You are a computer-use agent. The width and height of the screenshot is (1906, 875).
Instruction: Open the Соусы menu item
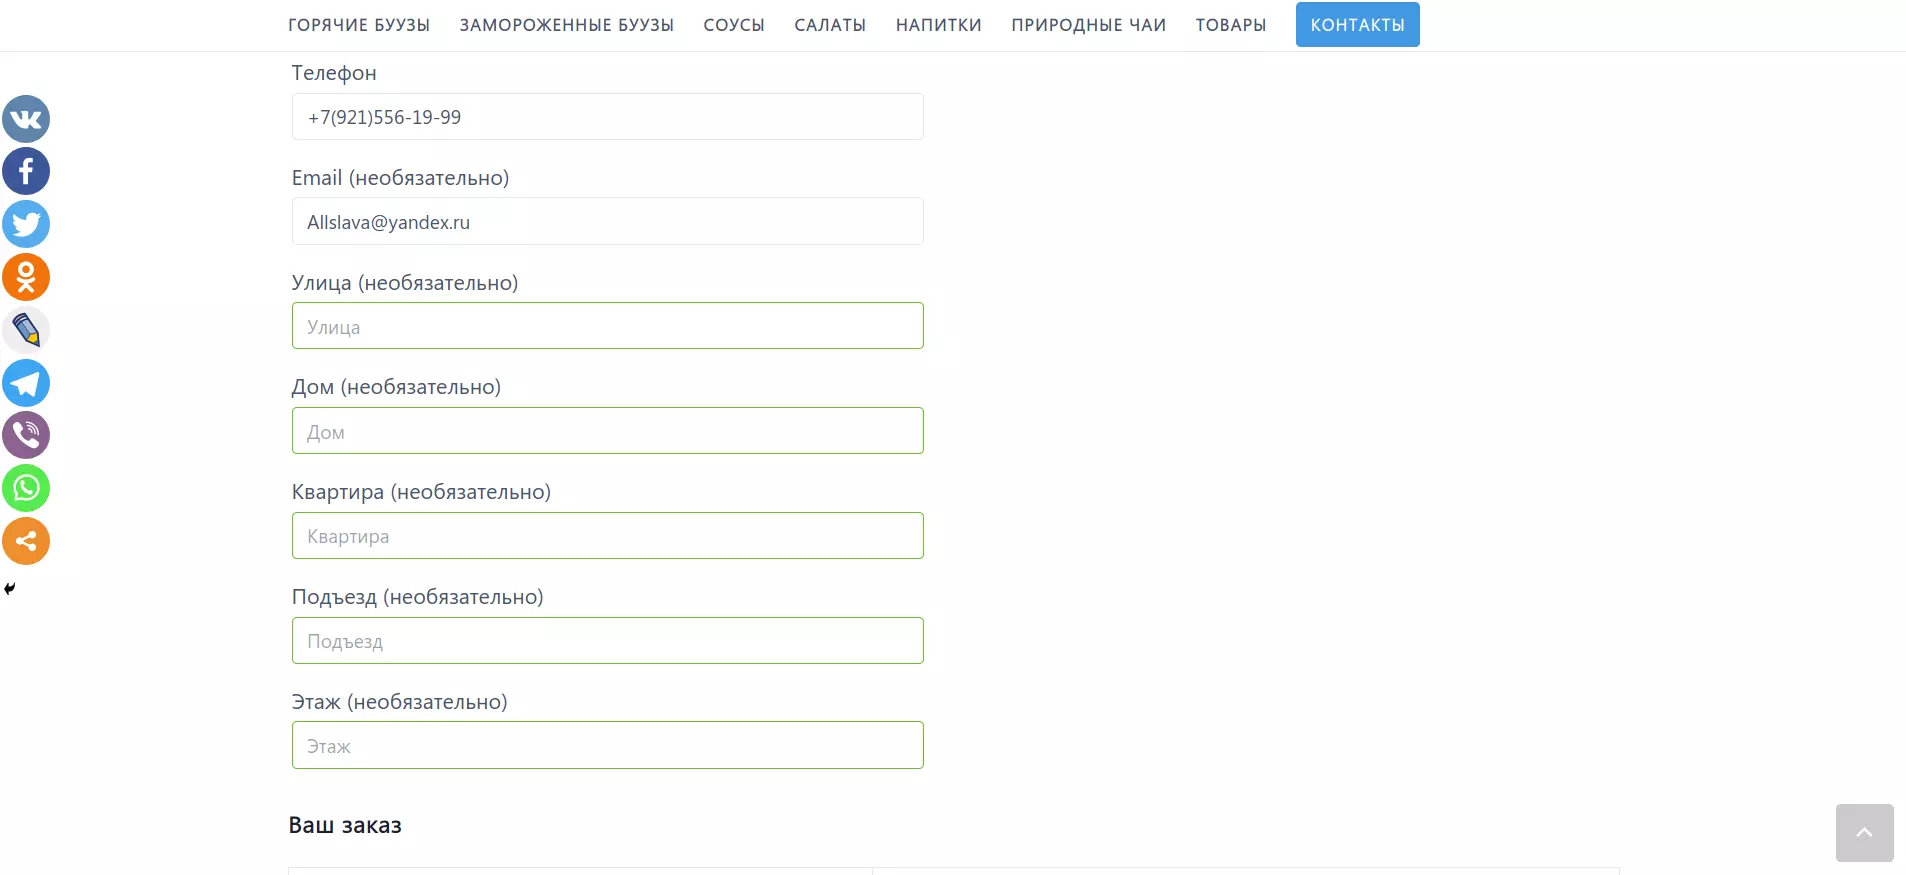(734, 25)
